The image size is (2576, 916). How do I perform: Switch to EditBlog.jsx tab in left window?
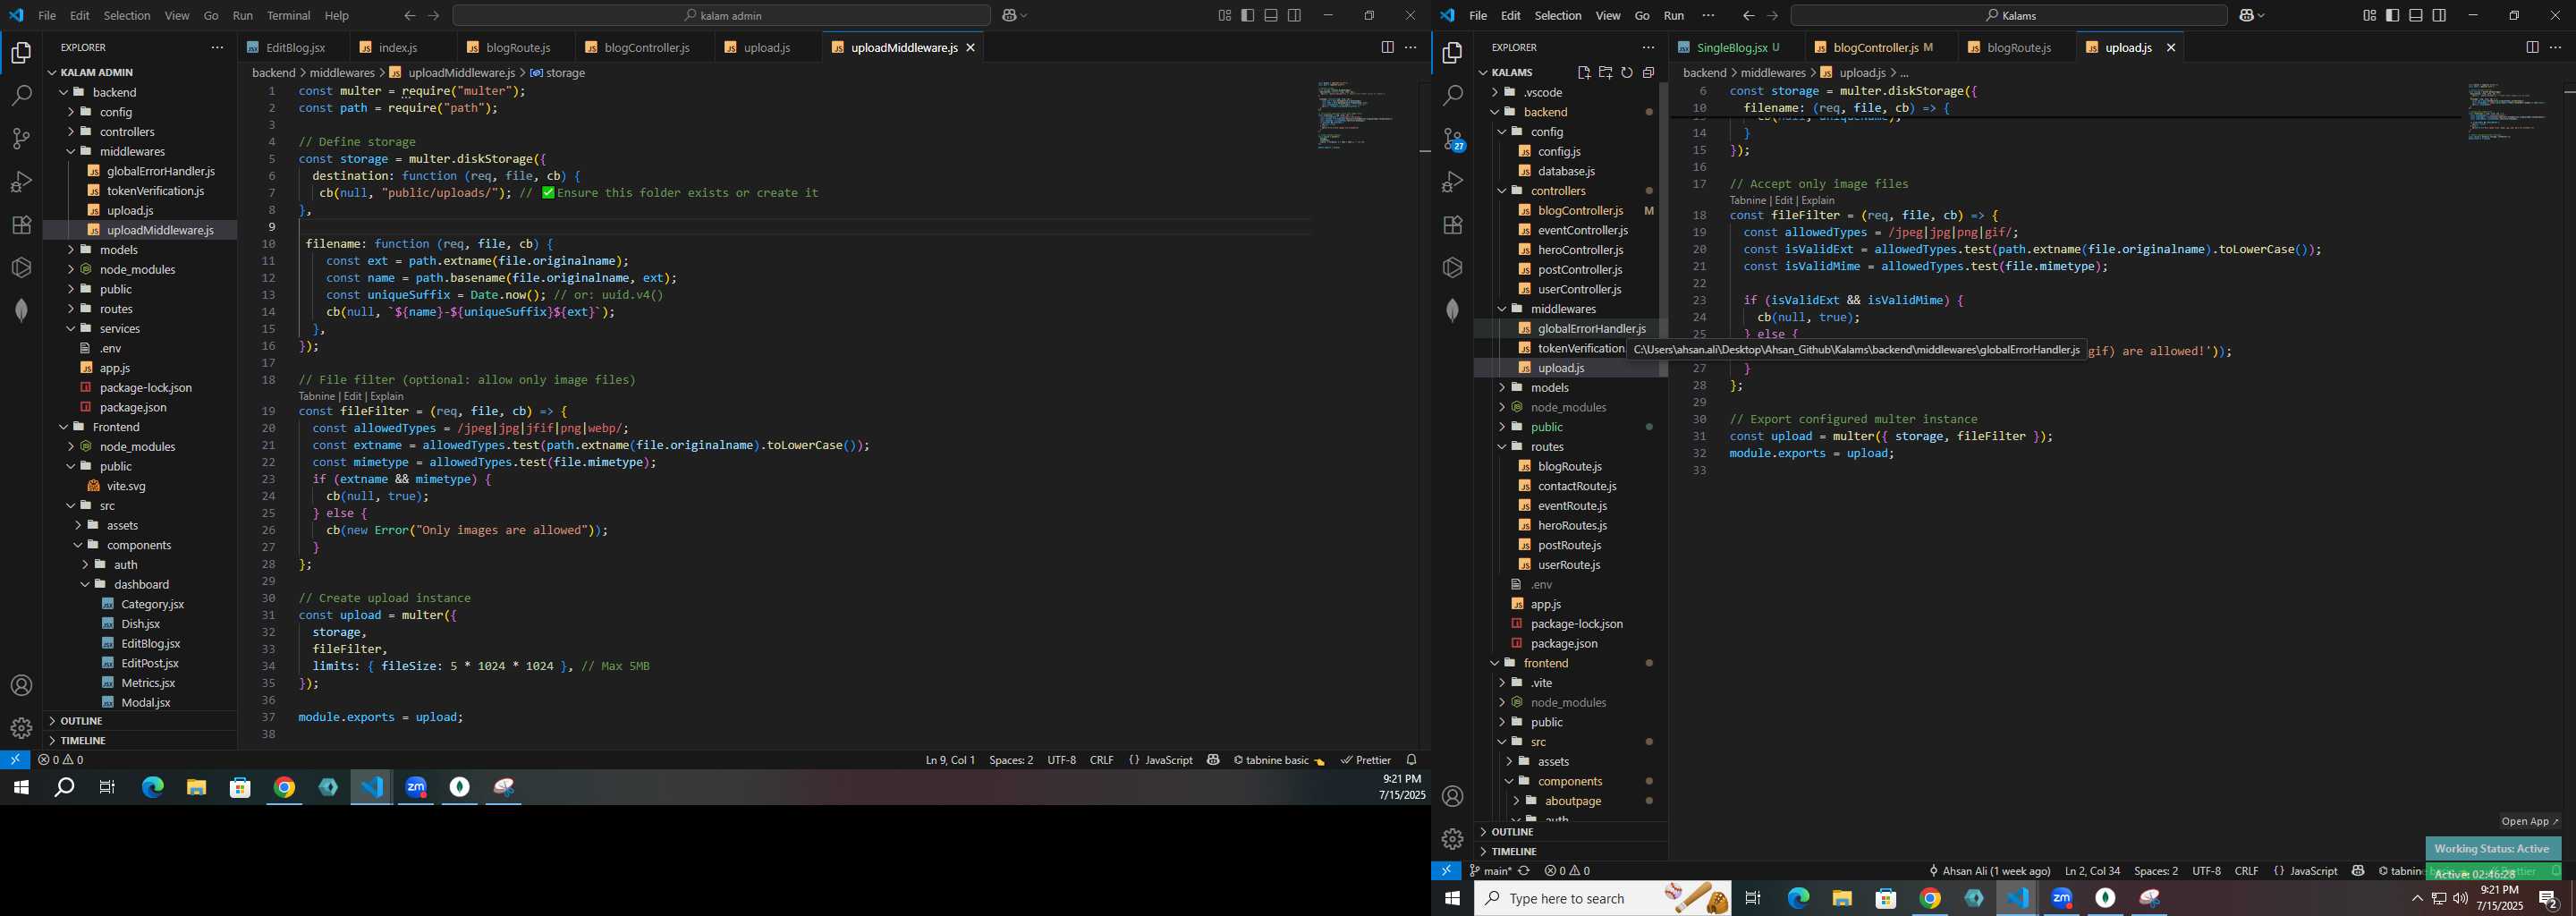pyautogui.click(x=294, y=47)
